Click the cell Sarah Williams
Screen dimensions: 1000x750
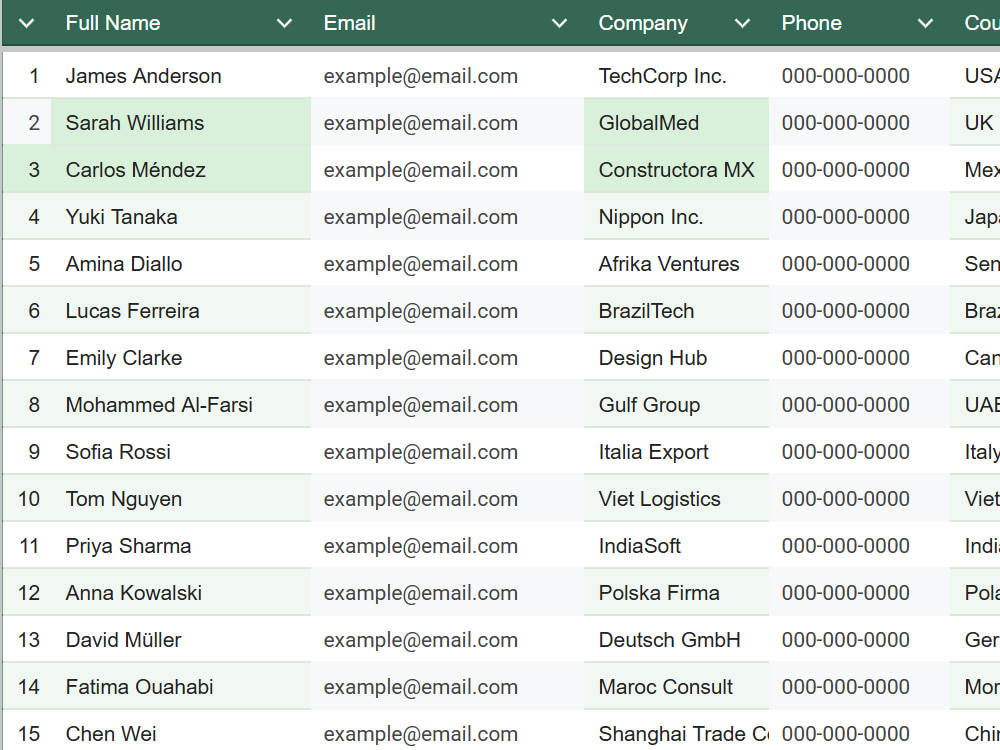(181, 122)
